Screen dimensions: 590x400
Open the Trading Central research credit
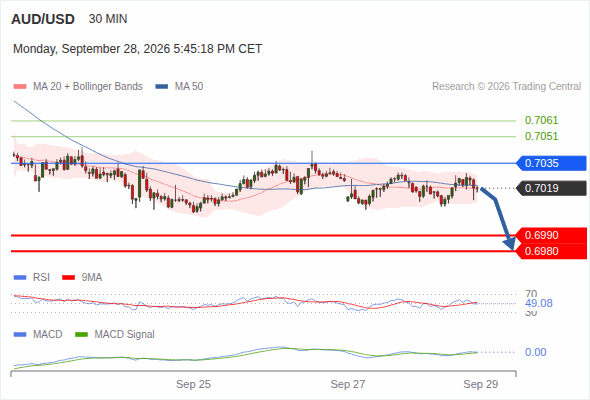tap(506, 87)
